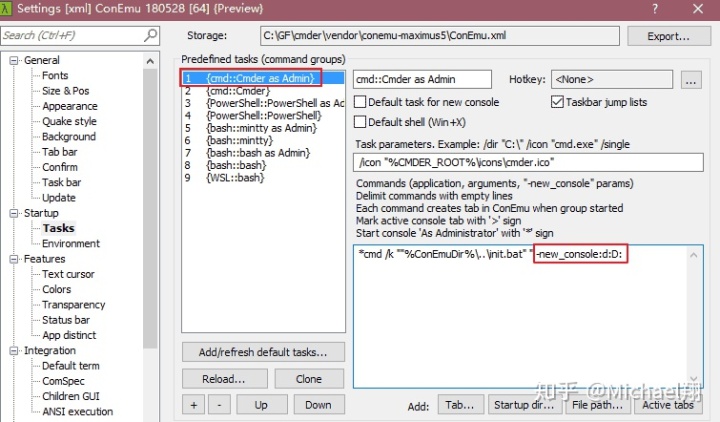Select task {bash::bash}
The width and height of the screenshot is (720, 422).
263,165
